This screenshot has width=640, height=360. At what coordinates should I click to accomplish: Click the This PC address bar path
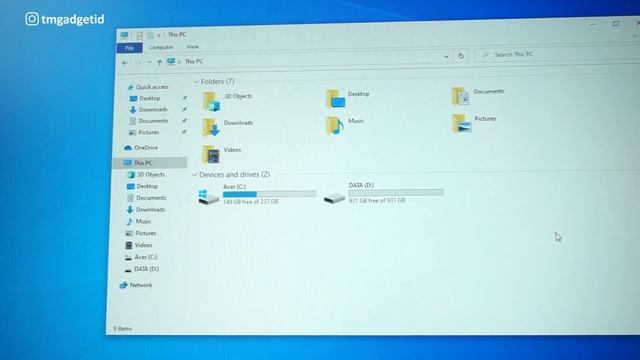tap(194, 61)
